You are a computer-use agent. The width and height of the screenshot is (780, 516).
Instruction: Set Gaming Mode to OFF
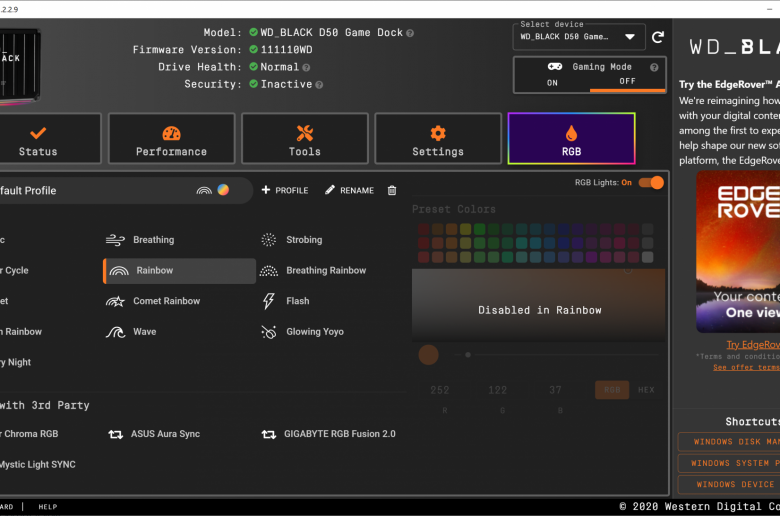click(x=627, y=81)
